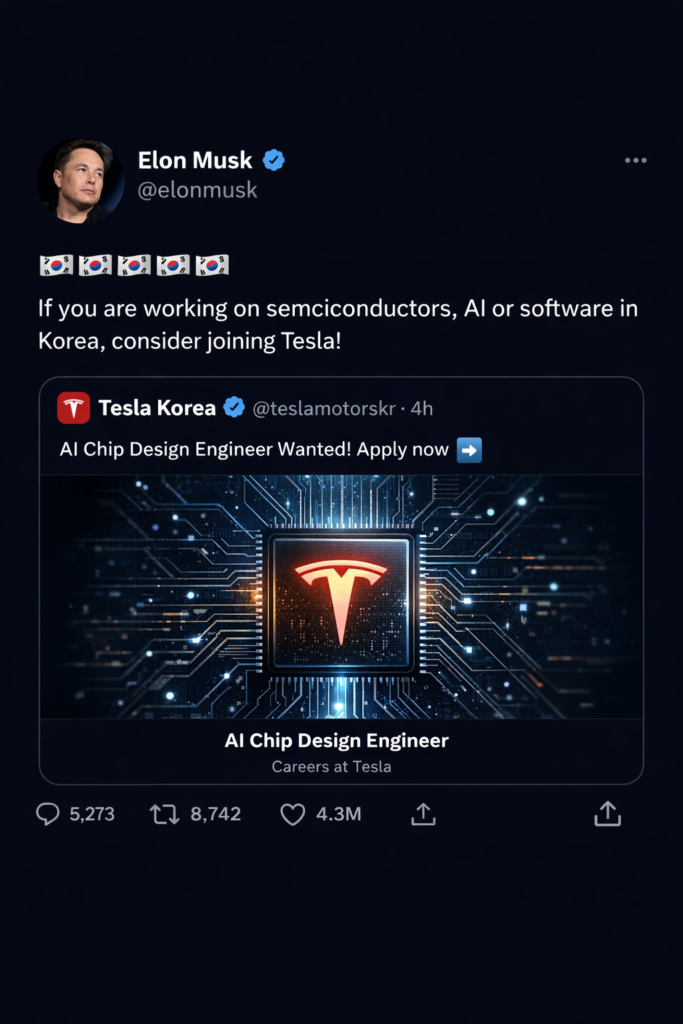Click the Careers at Tesla caption
683x1024 pixels.
click(332, 767)
